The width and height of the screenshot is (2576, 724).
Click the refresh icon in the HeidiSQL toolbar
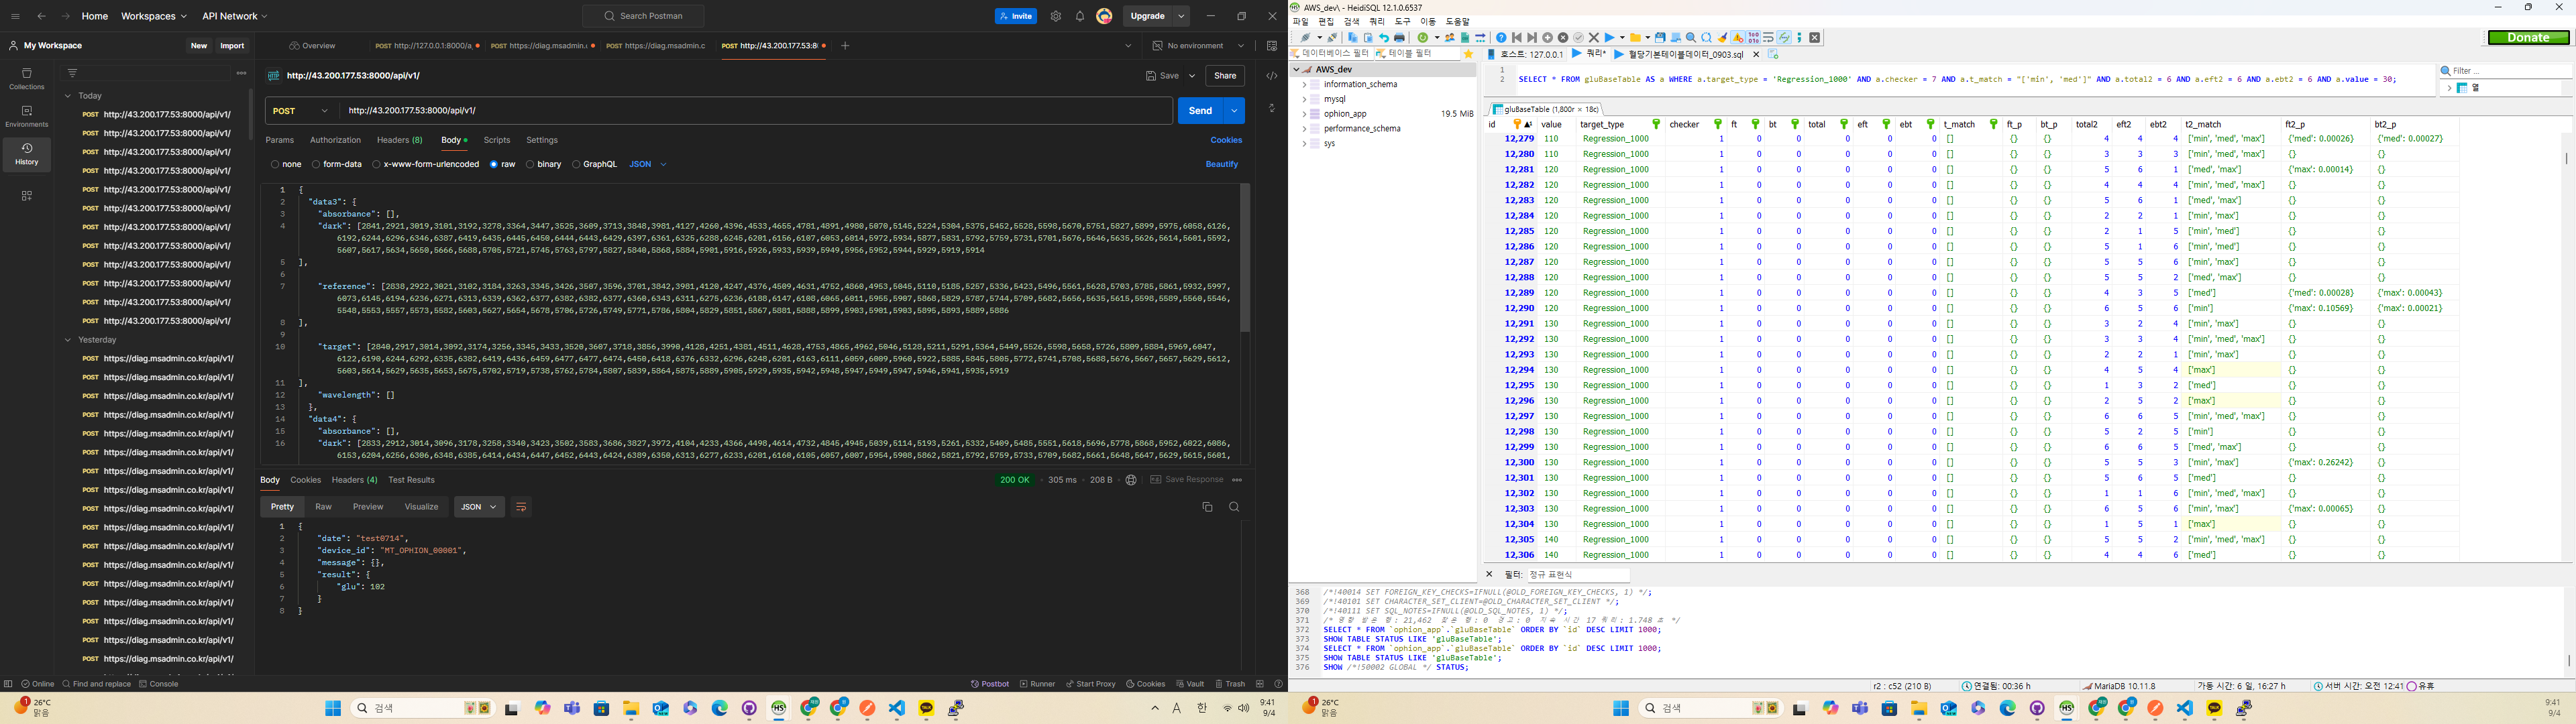click(x=1423, y=38)
